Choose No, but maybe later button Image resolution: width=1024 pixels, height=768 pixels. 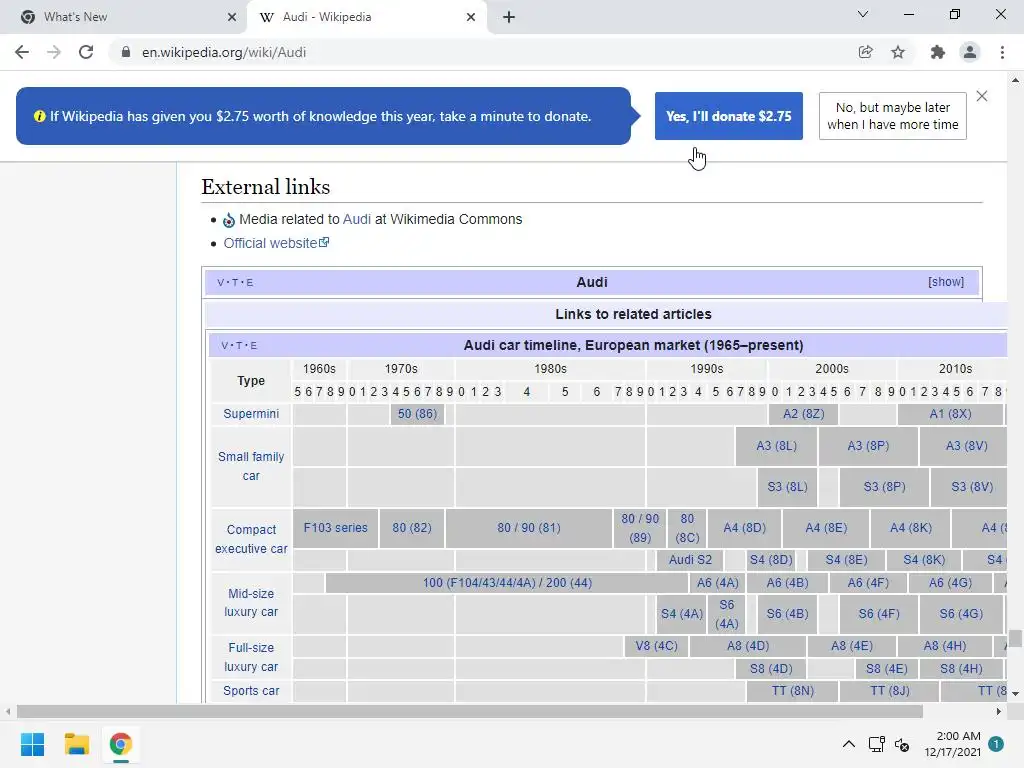click(893, 116)
